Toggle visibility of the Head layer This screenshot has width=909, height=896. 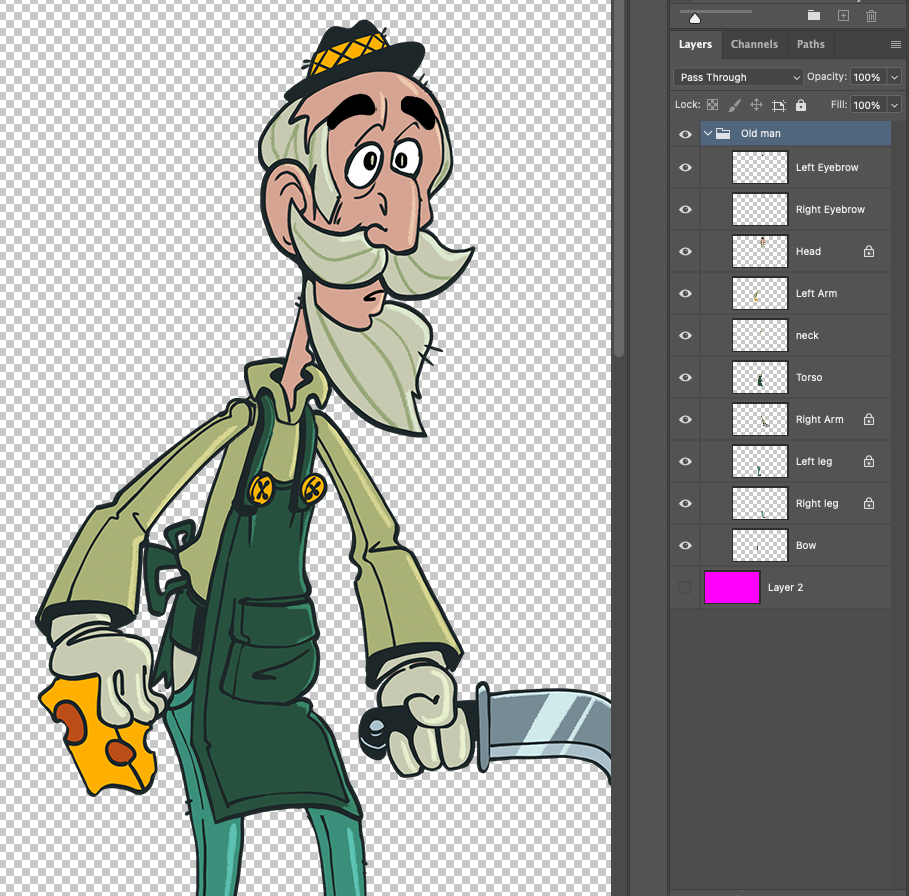pyautogui.click(x=685, y=252)
